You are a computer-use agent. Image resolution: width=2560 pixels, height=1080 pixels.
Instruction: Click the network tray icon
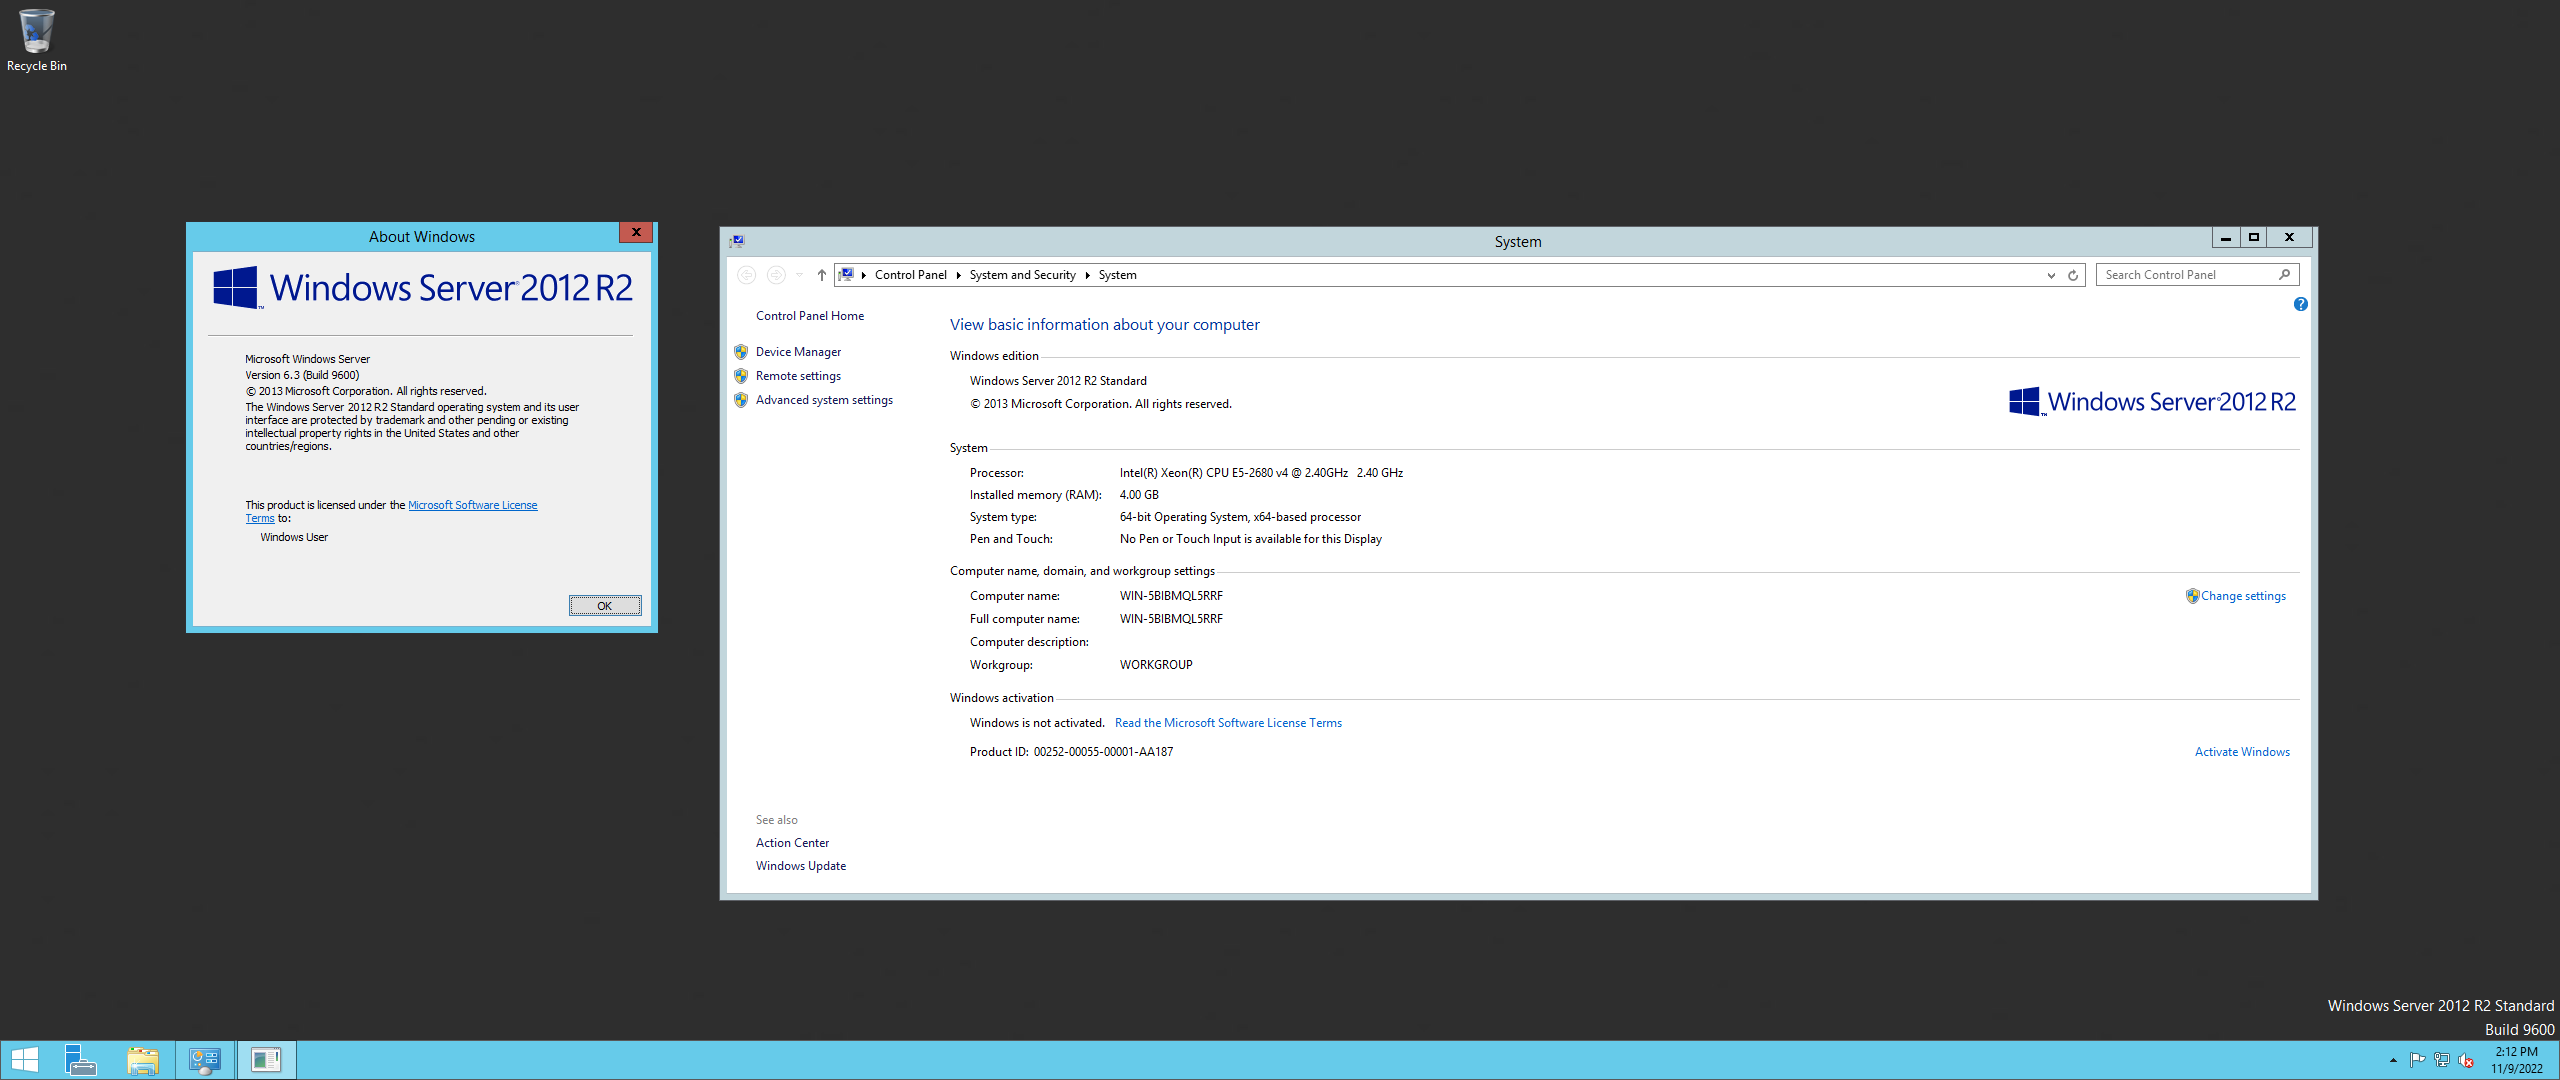(x=2442, y=1060)
